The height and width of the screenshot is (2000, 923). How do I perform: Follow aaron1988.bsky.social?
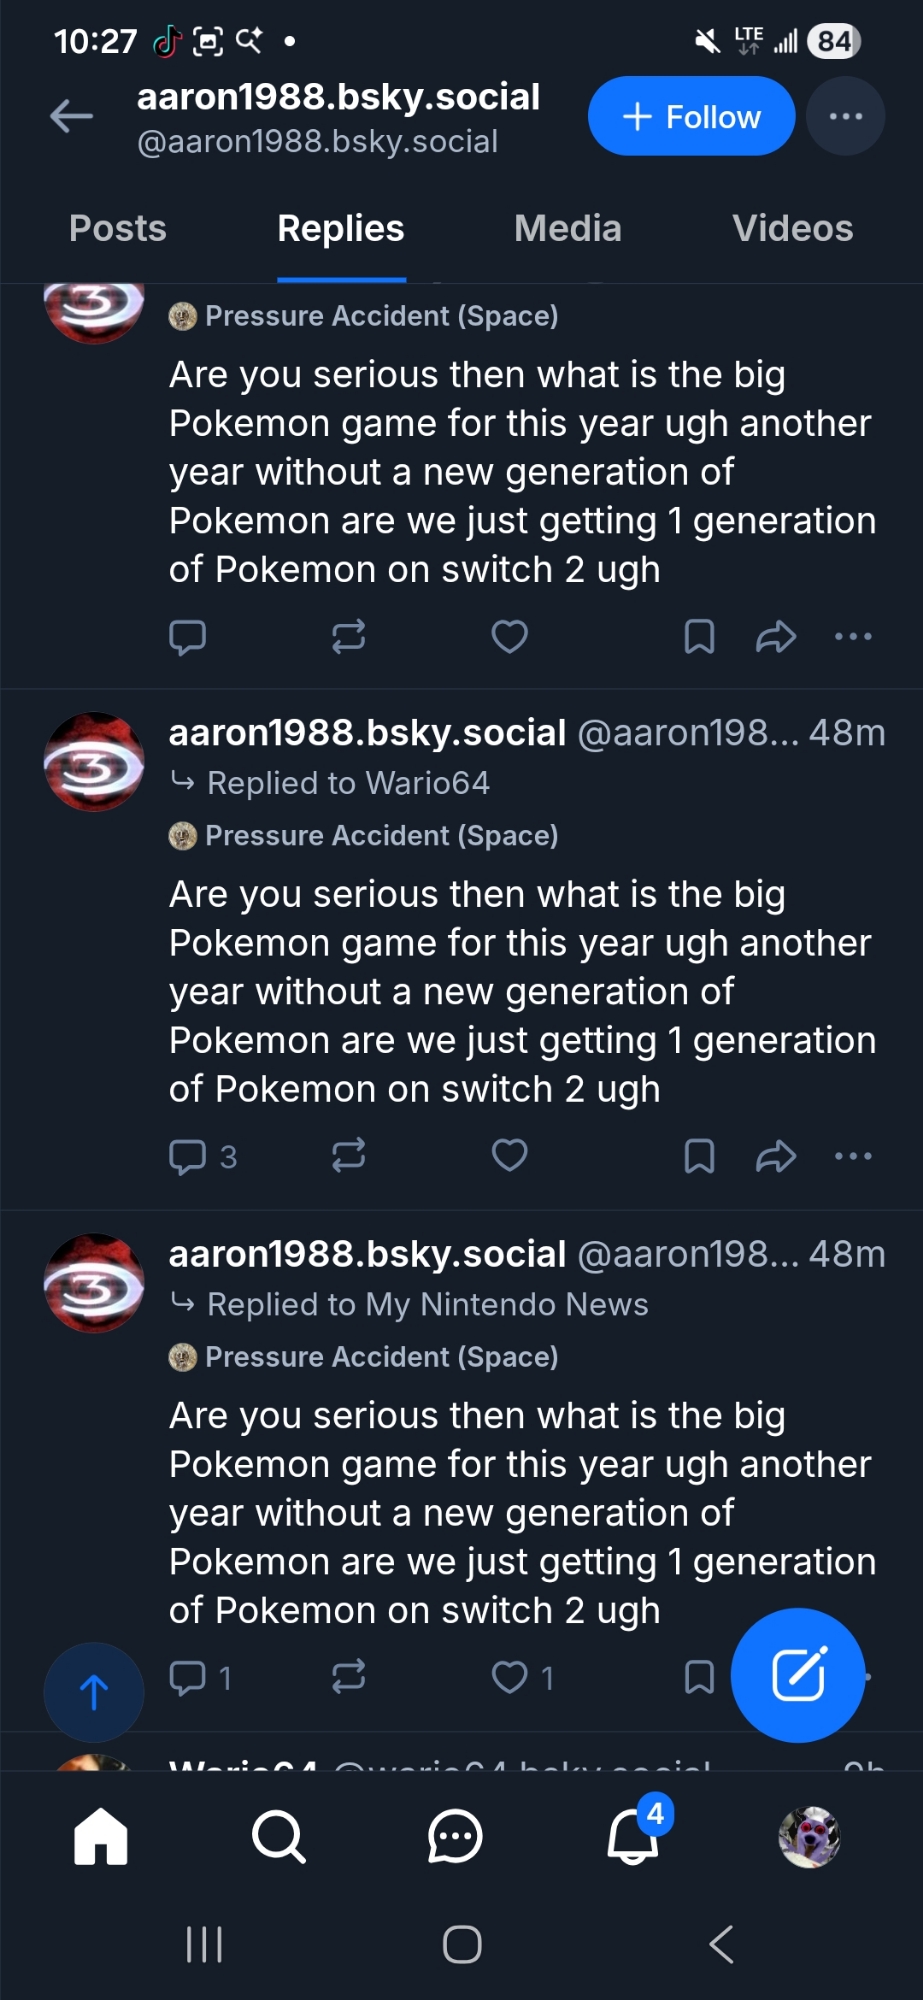692,117
